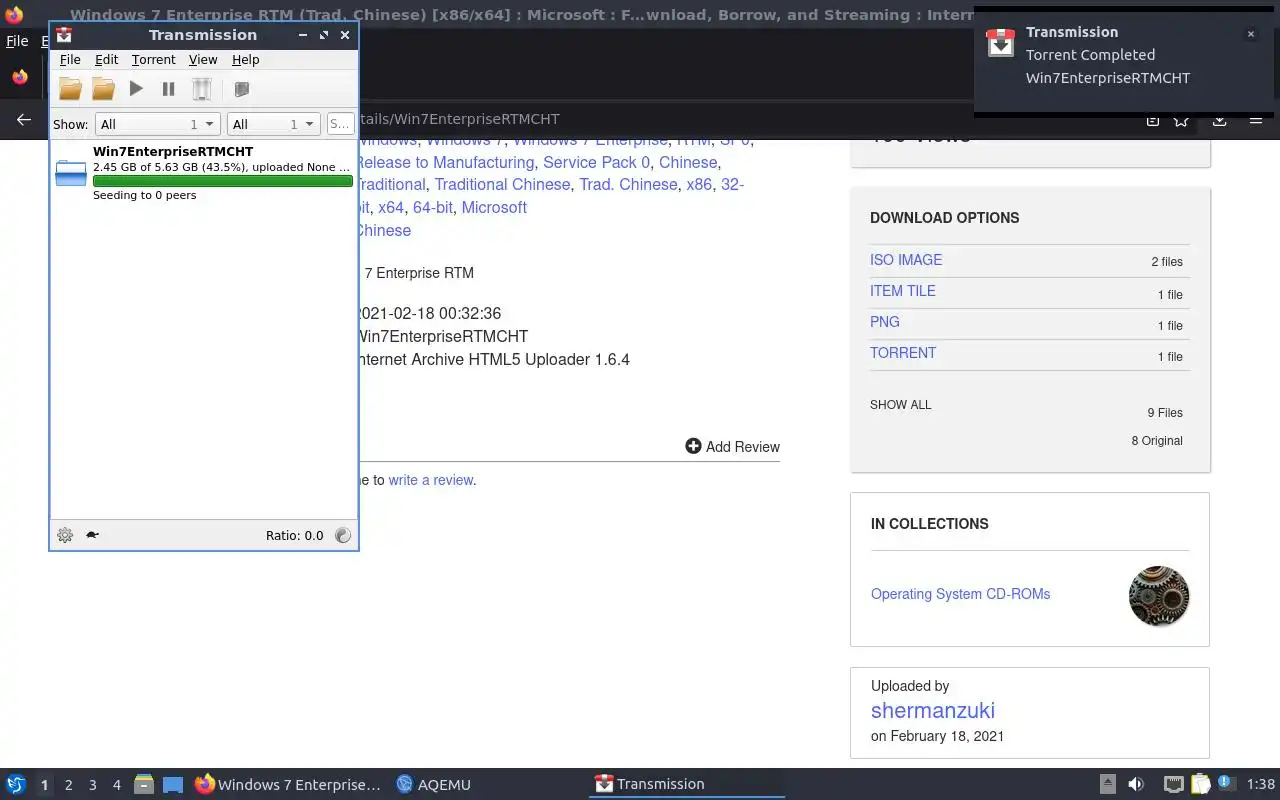Click the Transmission title bar app icon
The width and height of the screenshot is (1280, 800).
click(x=64, y=35)
